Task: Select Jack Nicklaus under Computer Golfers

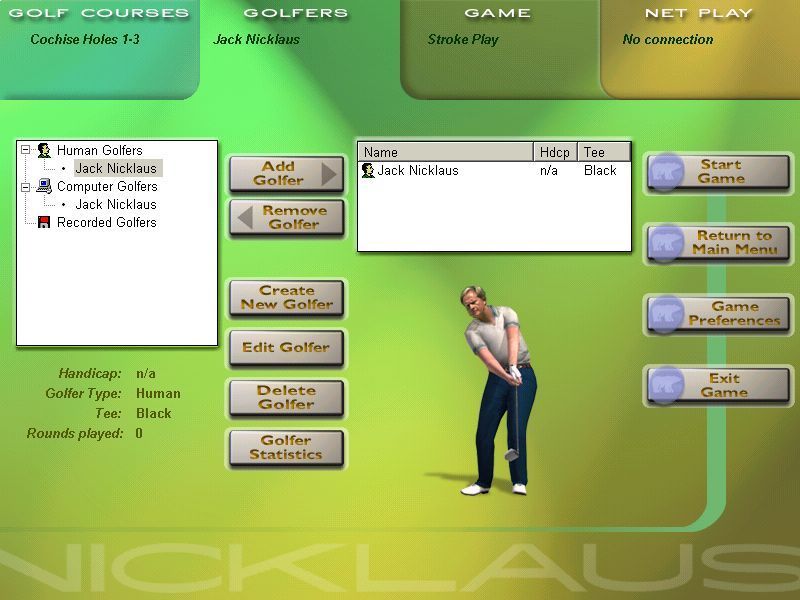Action: coord(116,204)
